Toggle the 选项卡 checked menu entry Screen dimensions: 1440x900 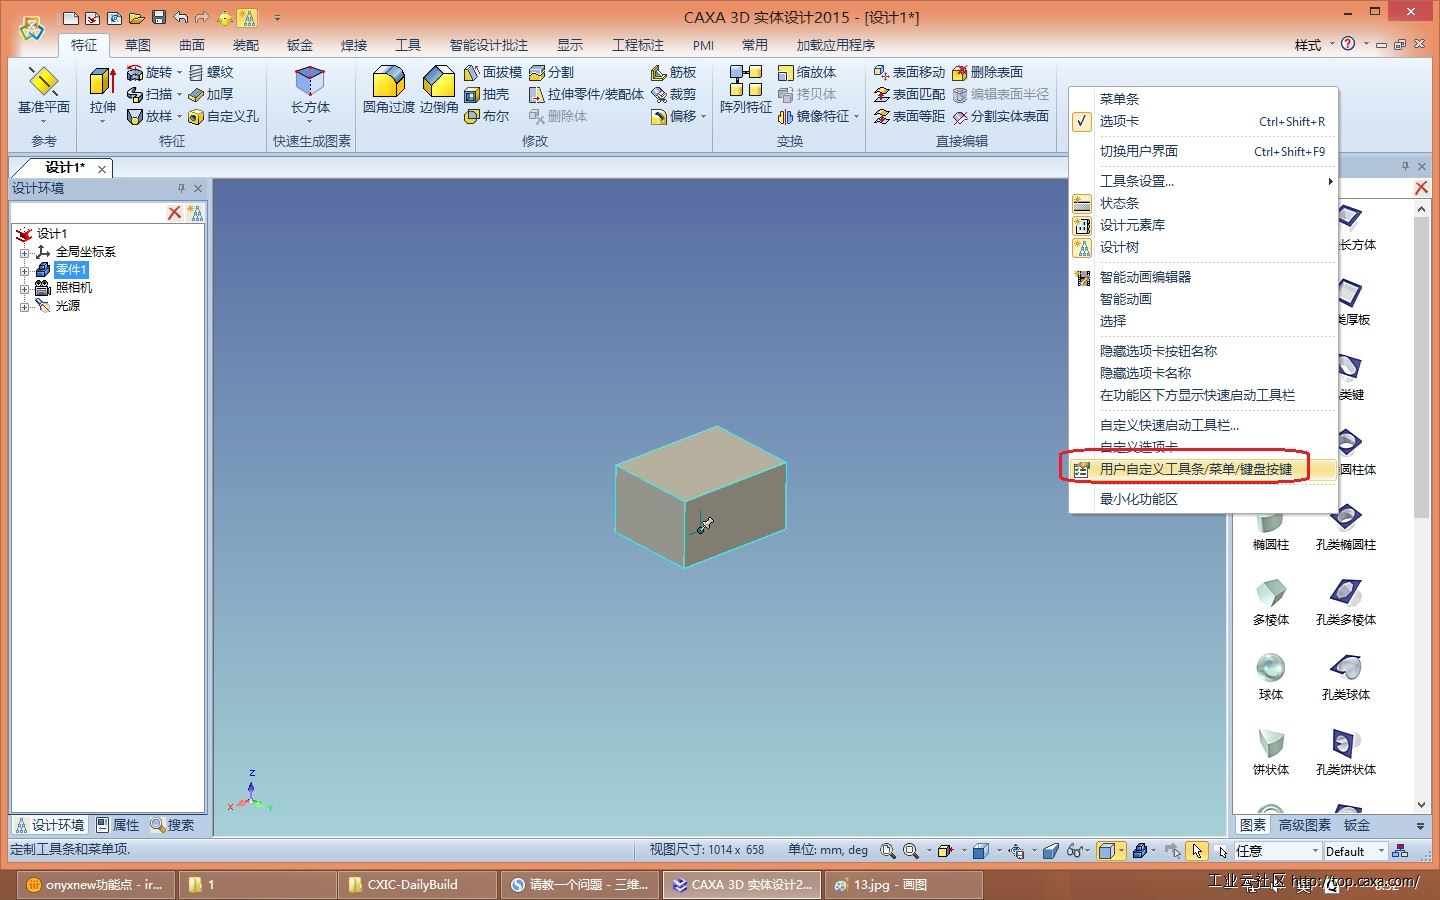point(1203,121)
